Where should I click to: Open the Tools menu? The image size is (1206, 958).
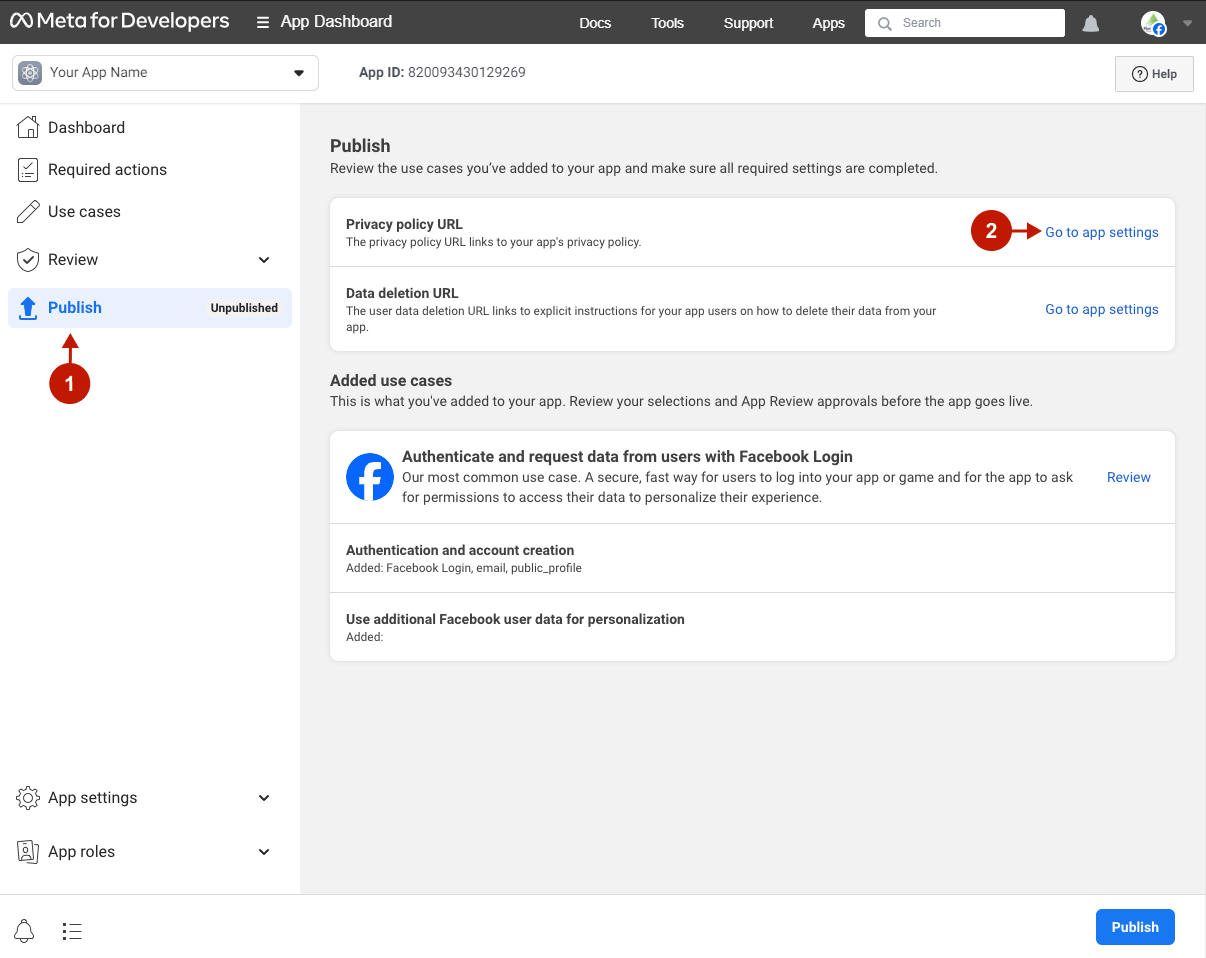click(667, 23)
